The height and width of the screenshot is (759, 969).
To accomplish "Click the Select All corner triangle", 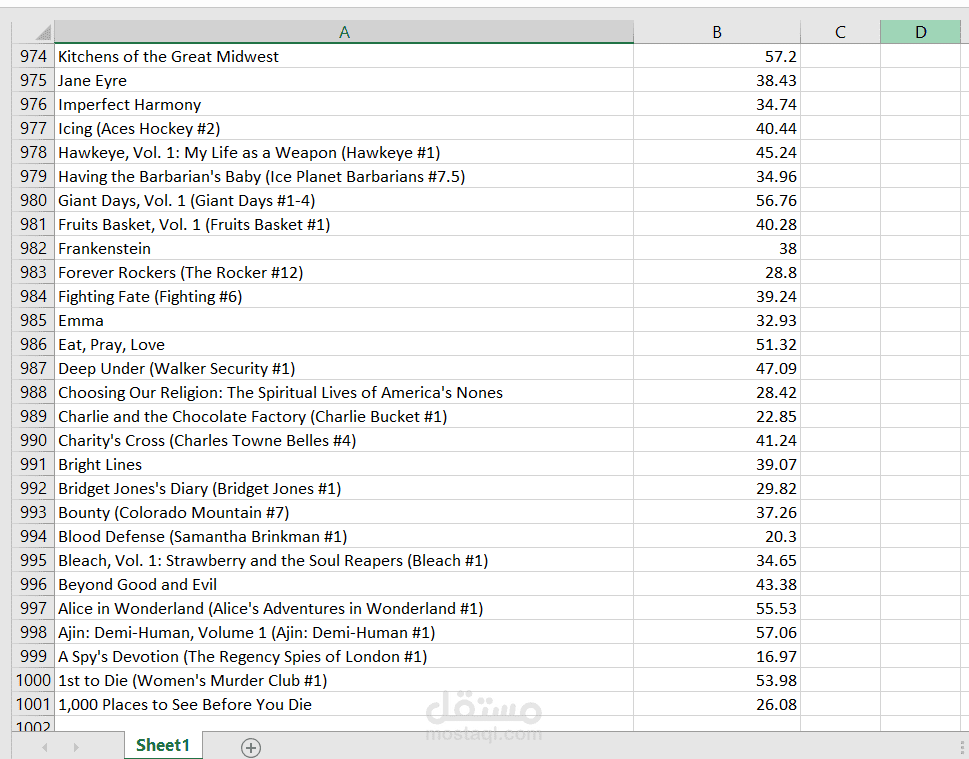I will [x=43, y=32].
